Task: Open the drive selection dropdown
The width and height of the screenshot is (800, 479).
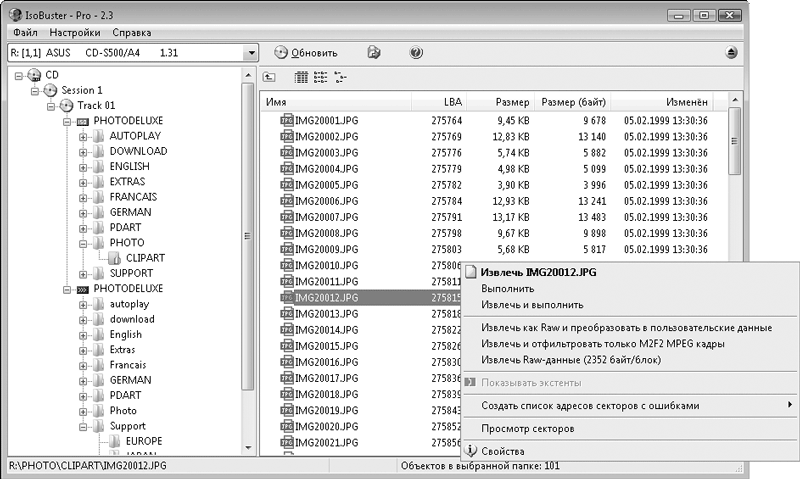Action: (251, 53)
